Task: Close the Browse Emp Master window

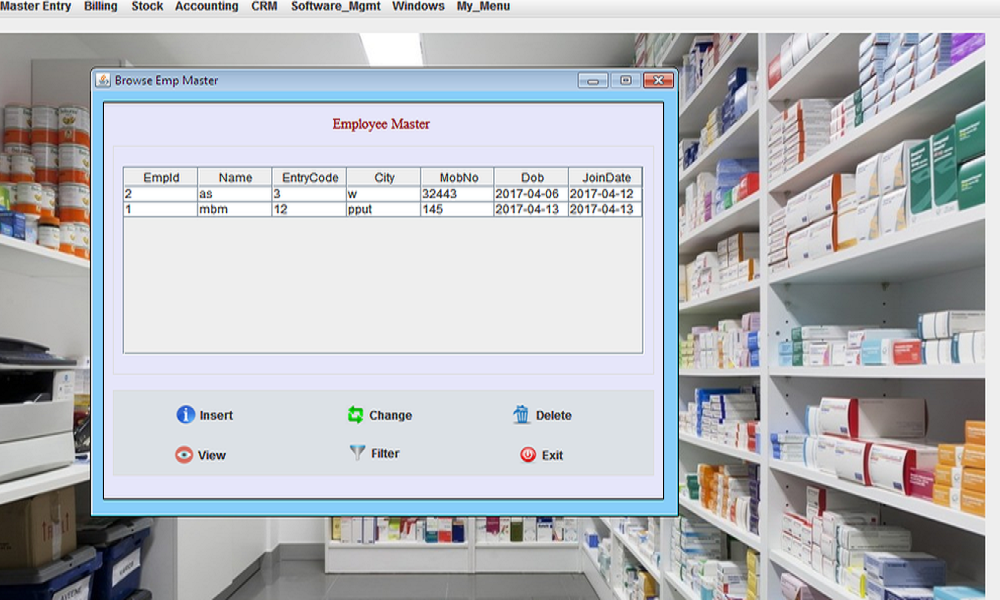Action: (x=657, y=80)
